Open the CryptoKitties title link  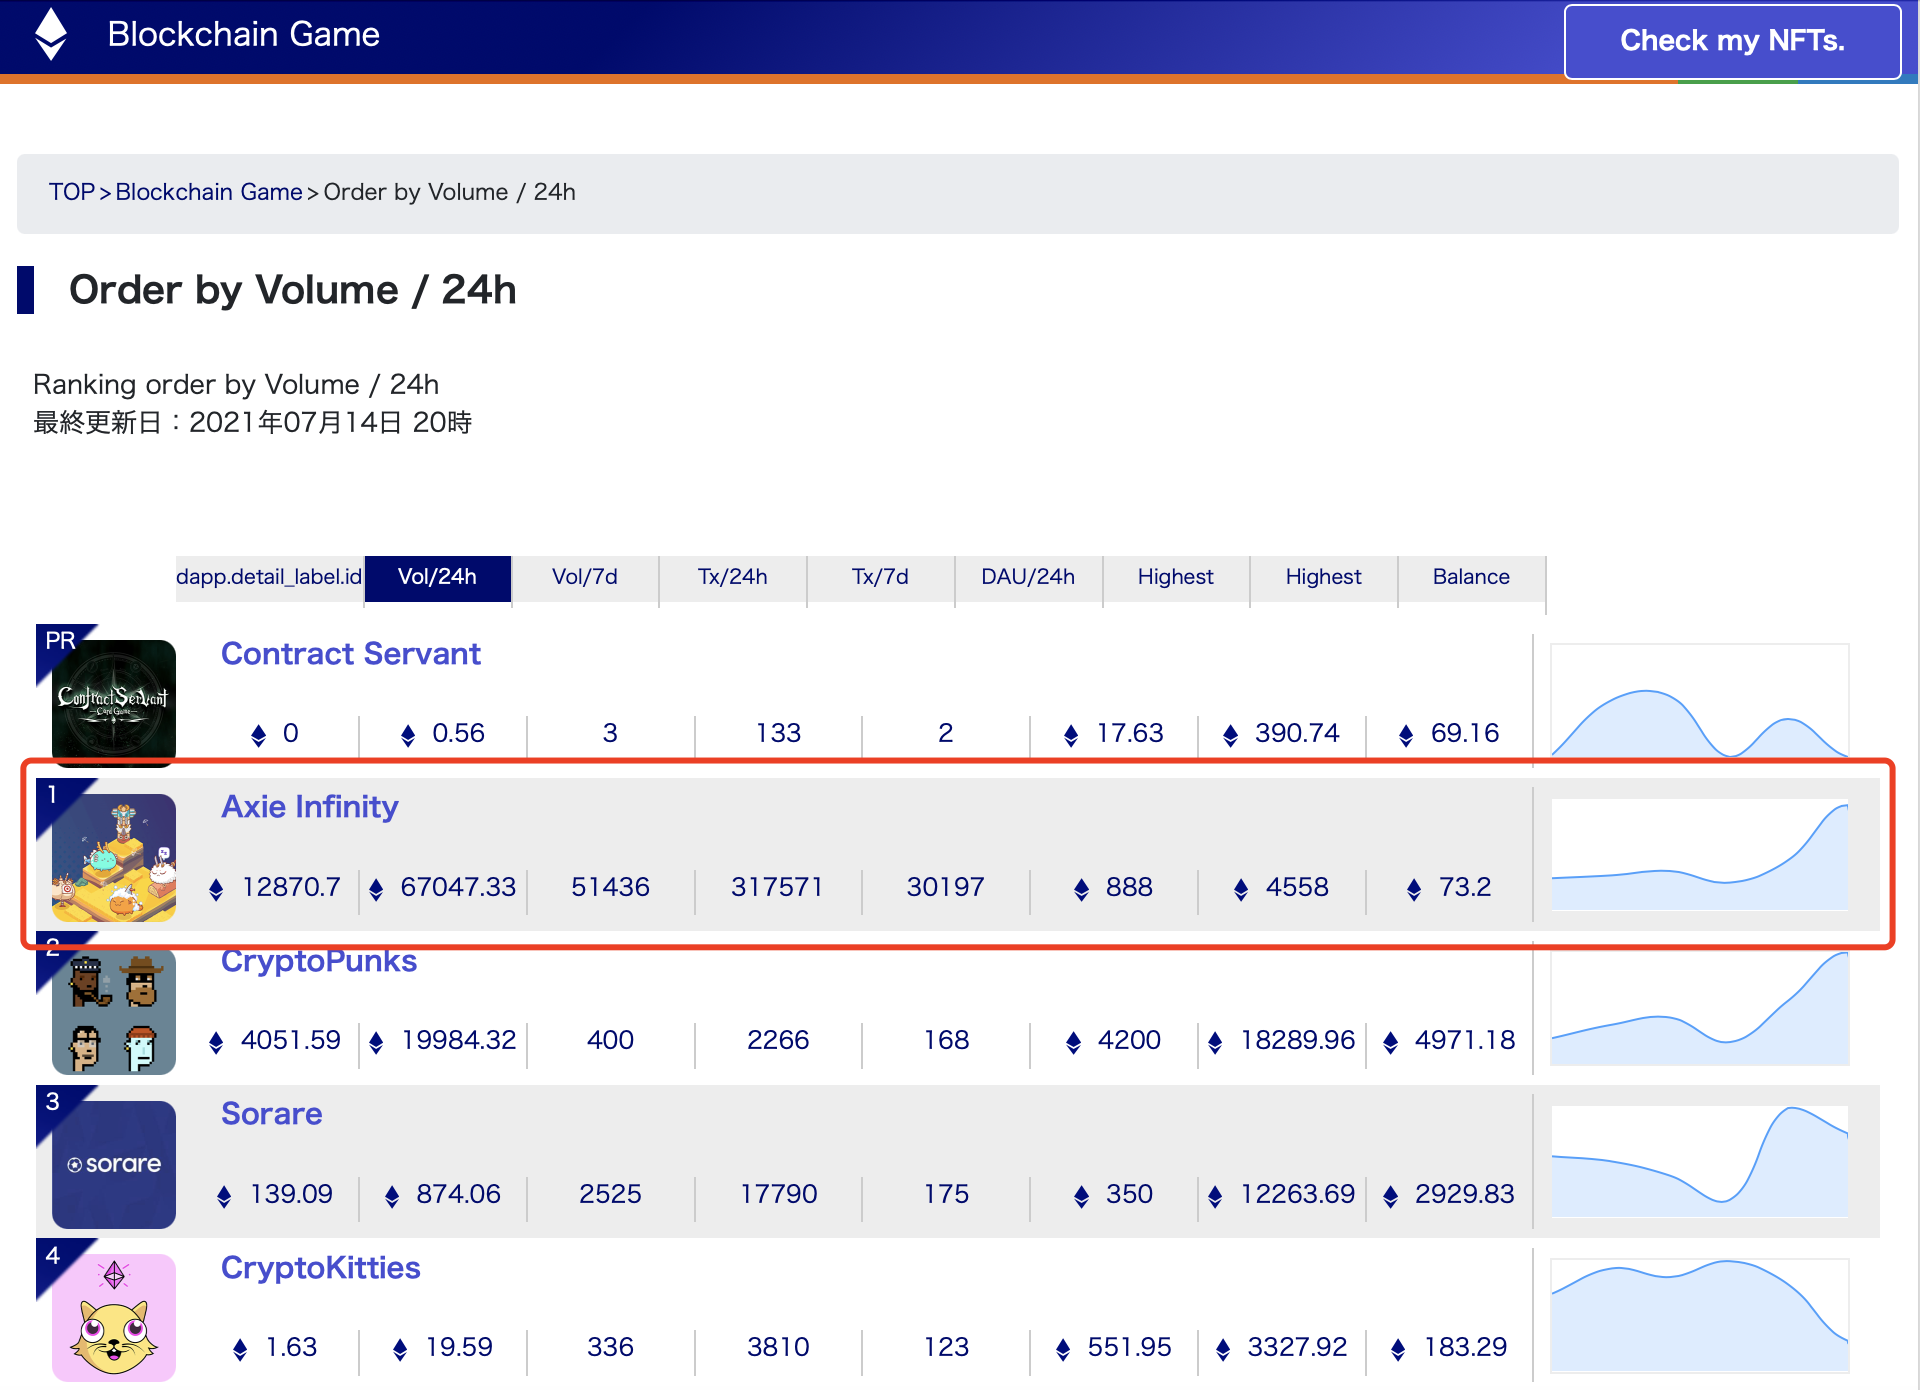320,1268
